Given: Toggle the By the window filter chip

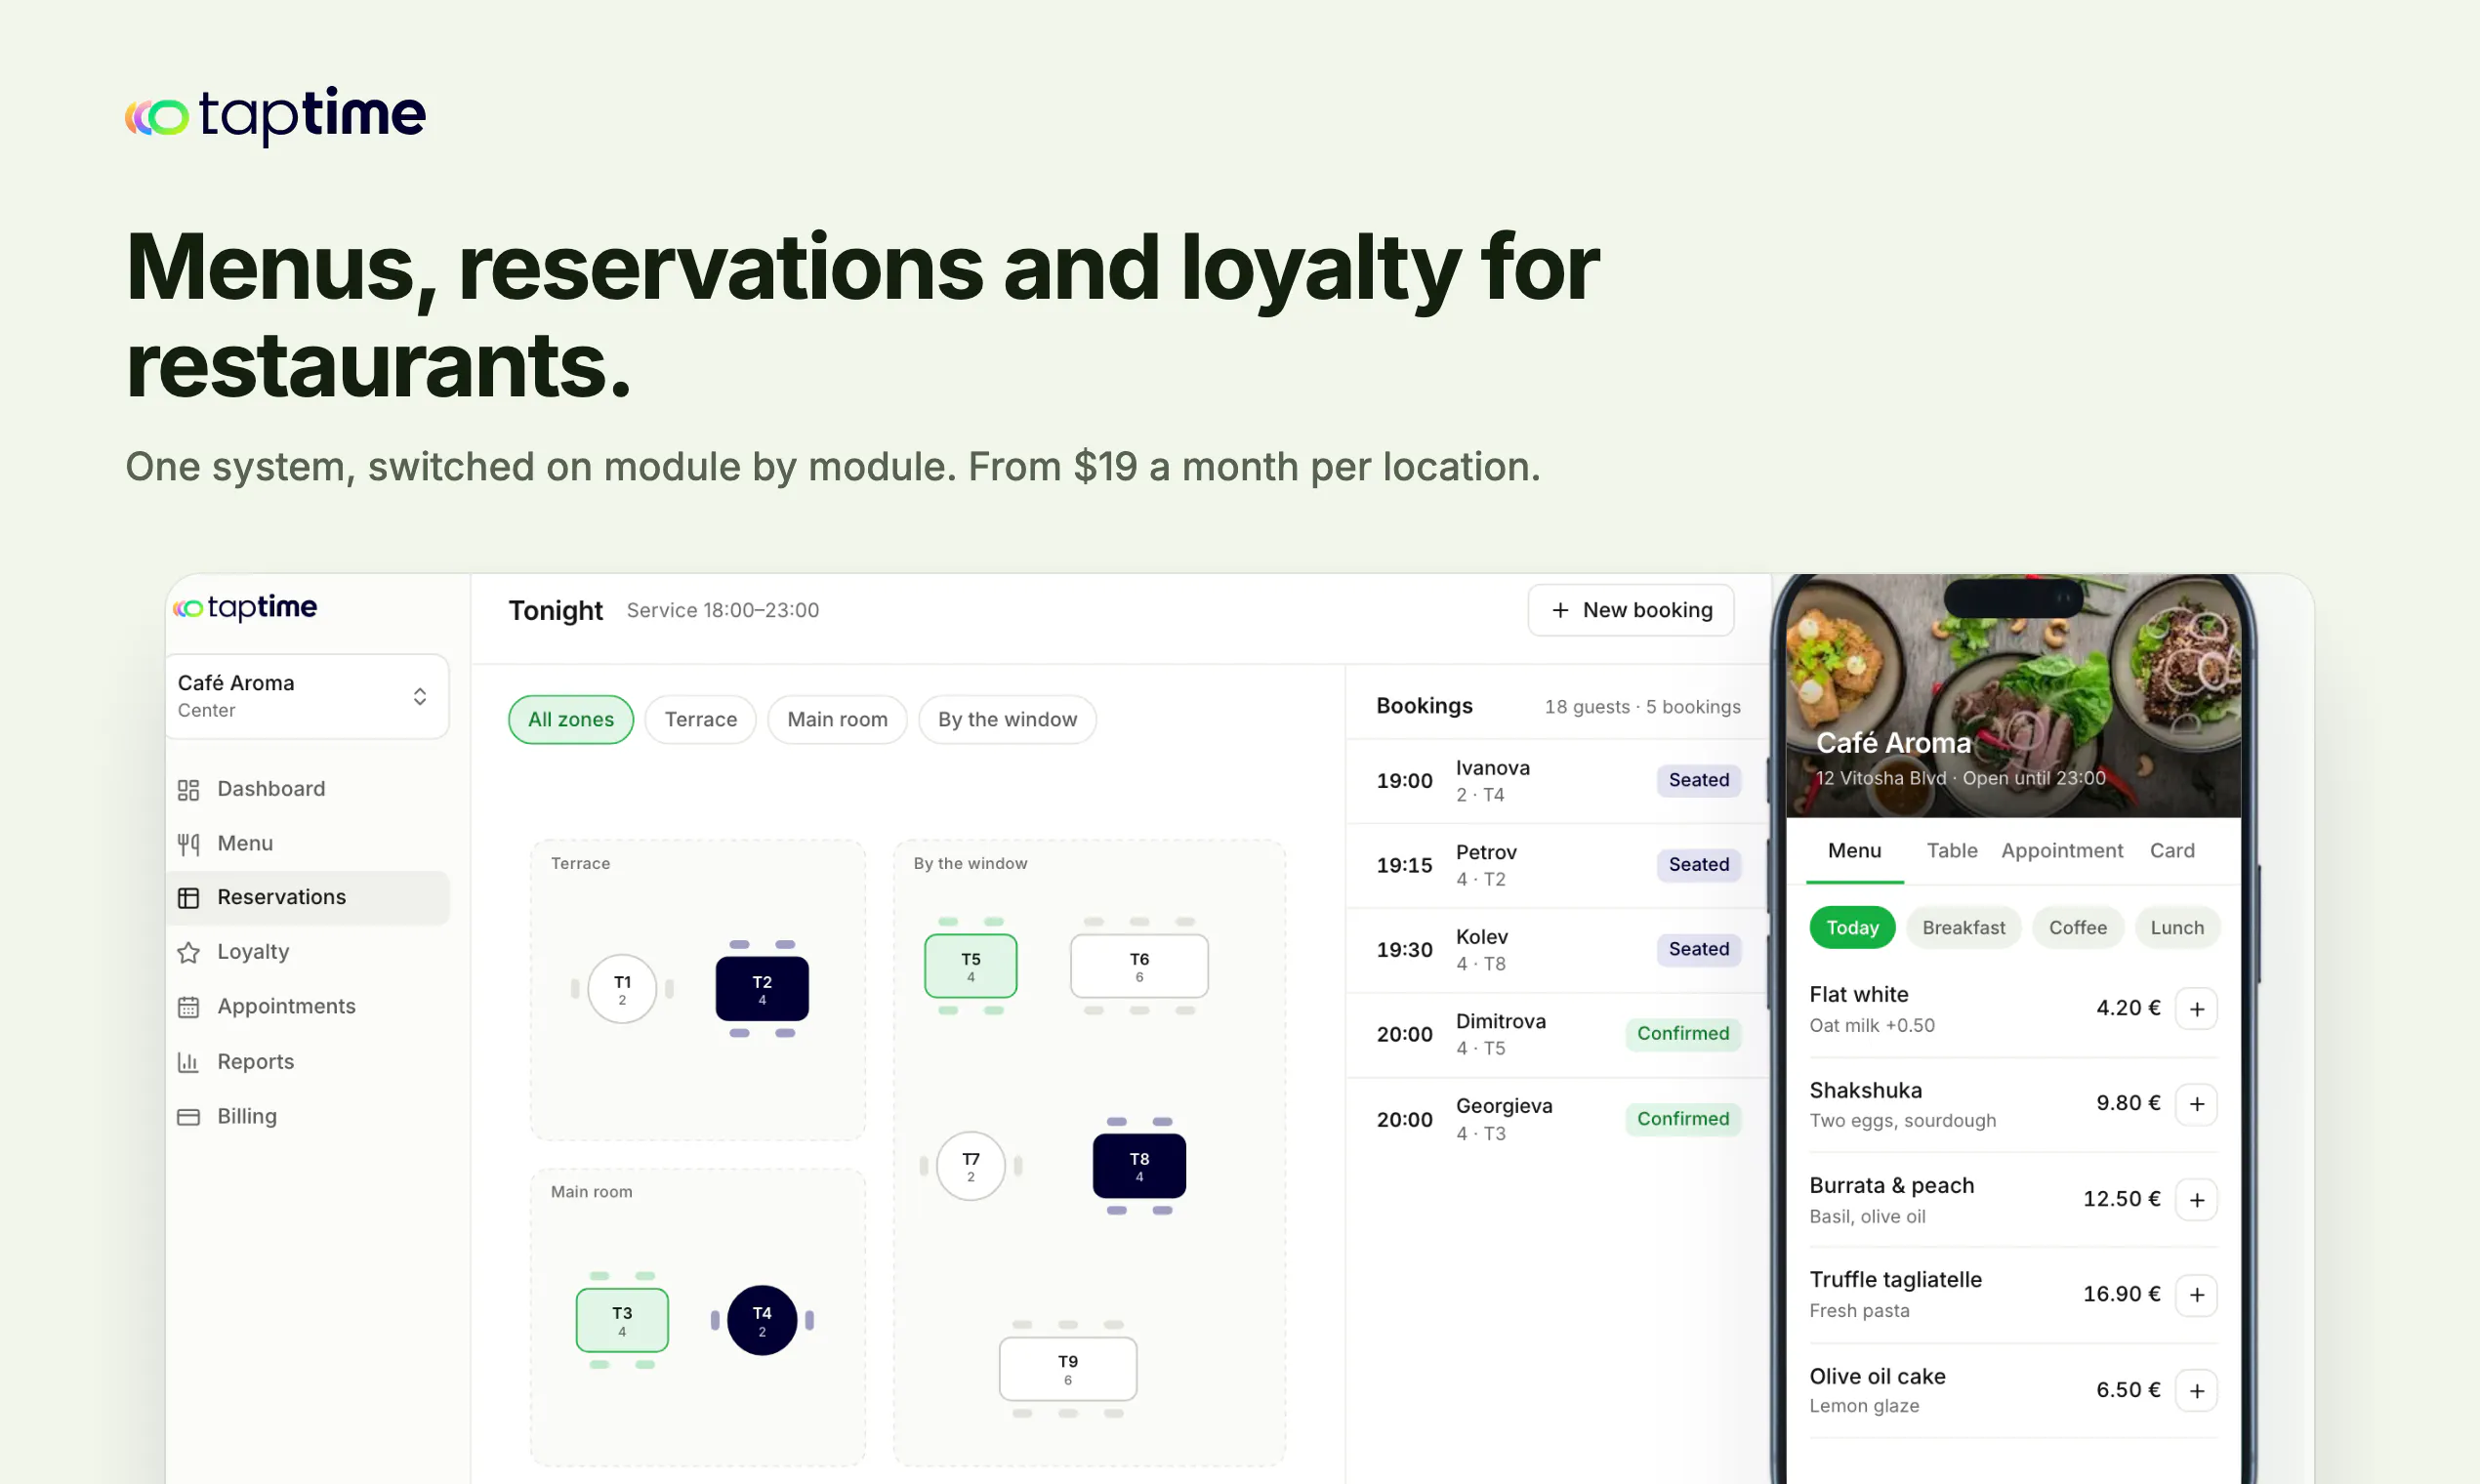Looking at the screenshot, I should pyautogui.click(x=1007, y=719).
